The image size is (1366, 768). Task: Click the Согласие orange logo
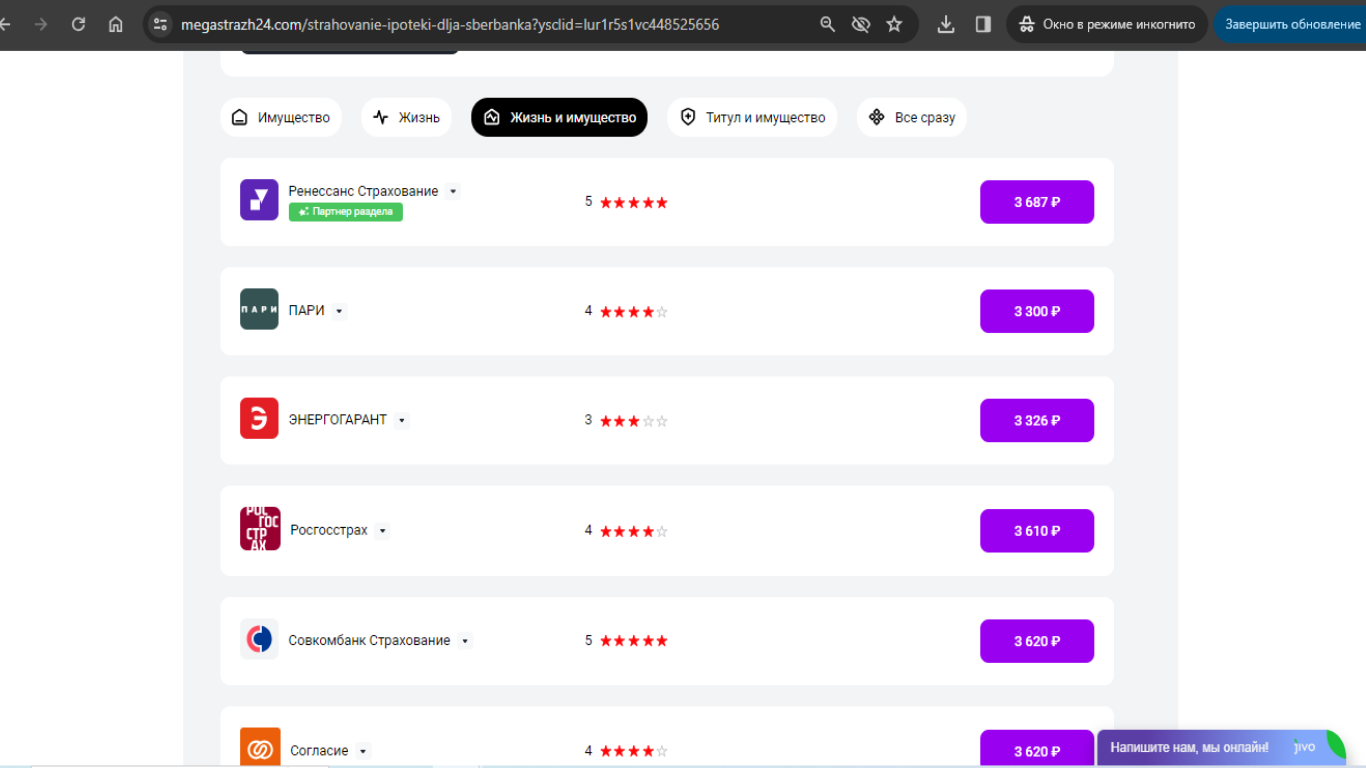[x=260, y=748]
